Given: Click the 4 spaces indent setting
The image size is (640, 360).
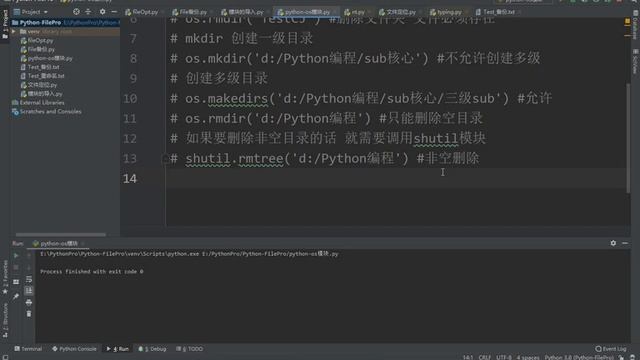Looking at the screenshot, I should 528,357.
